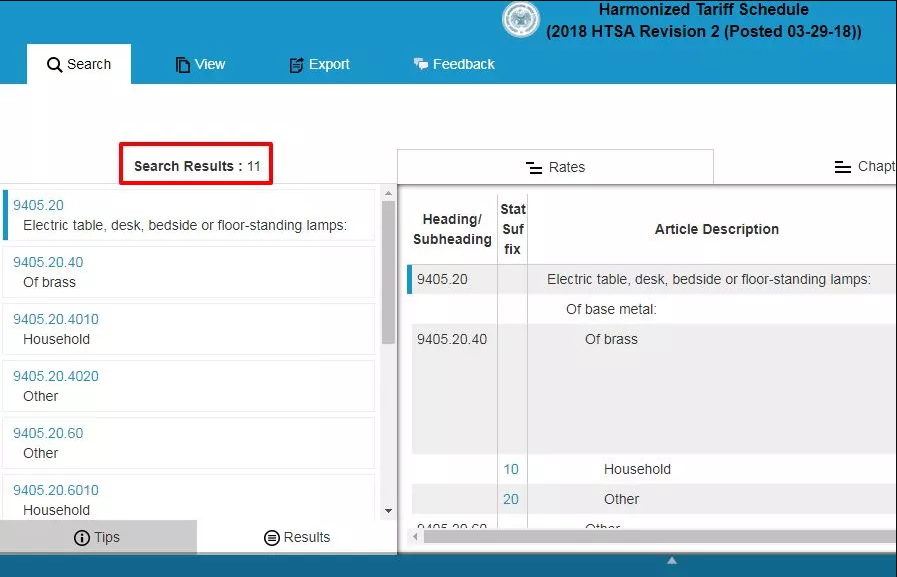Click 'Of base metal:' description row
The height and width of the screenshot is (577, 897).
point(611,309)
